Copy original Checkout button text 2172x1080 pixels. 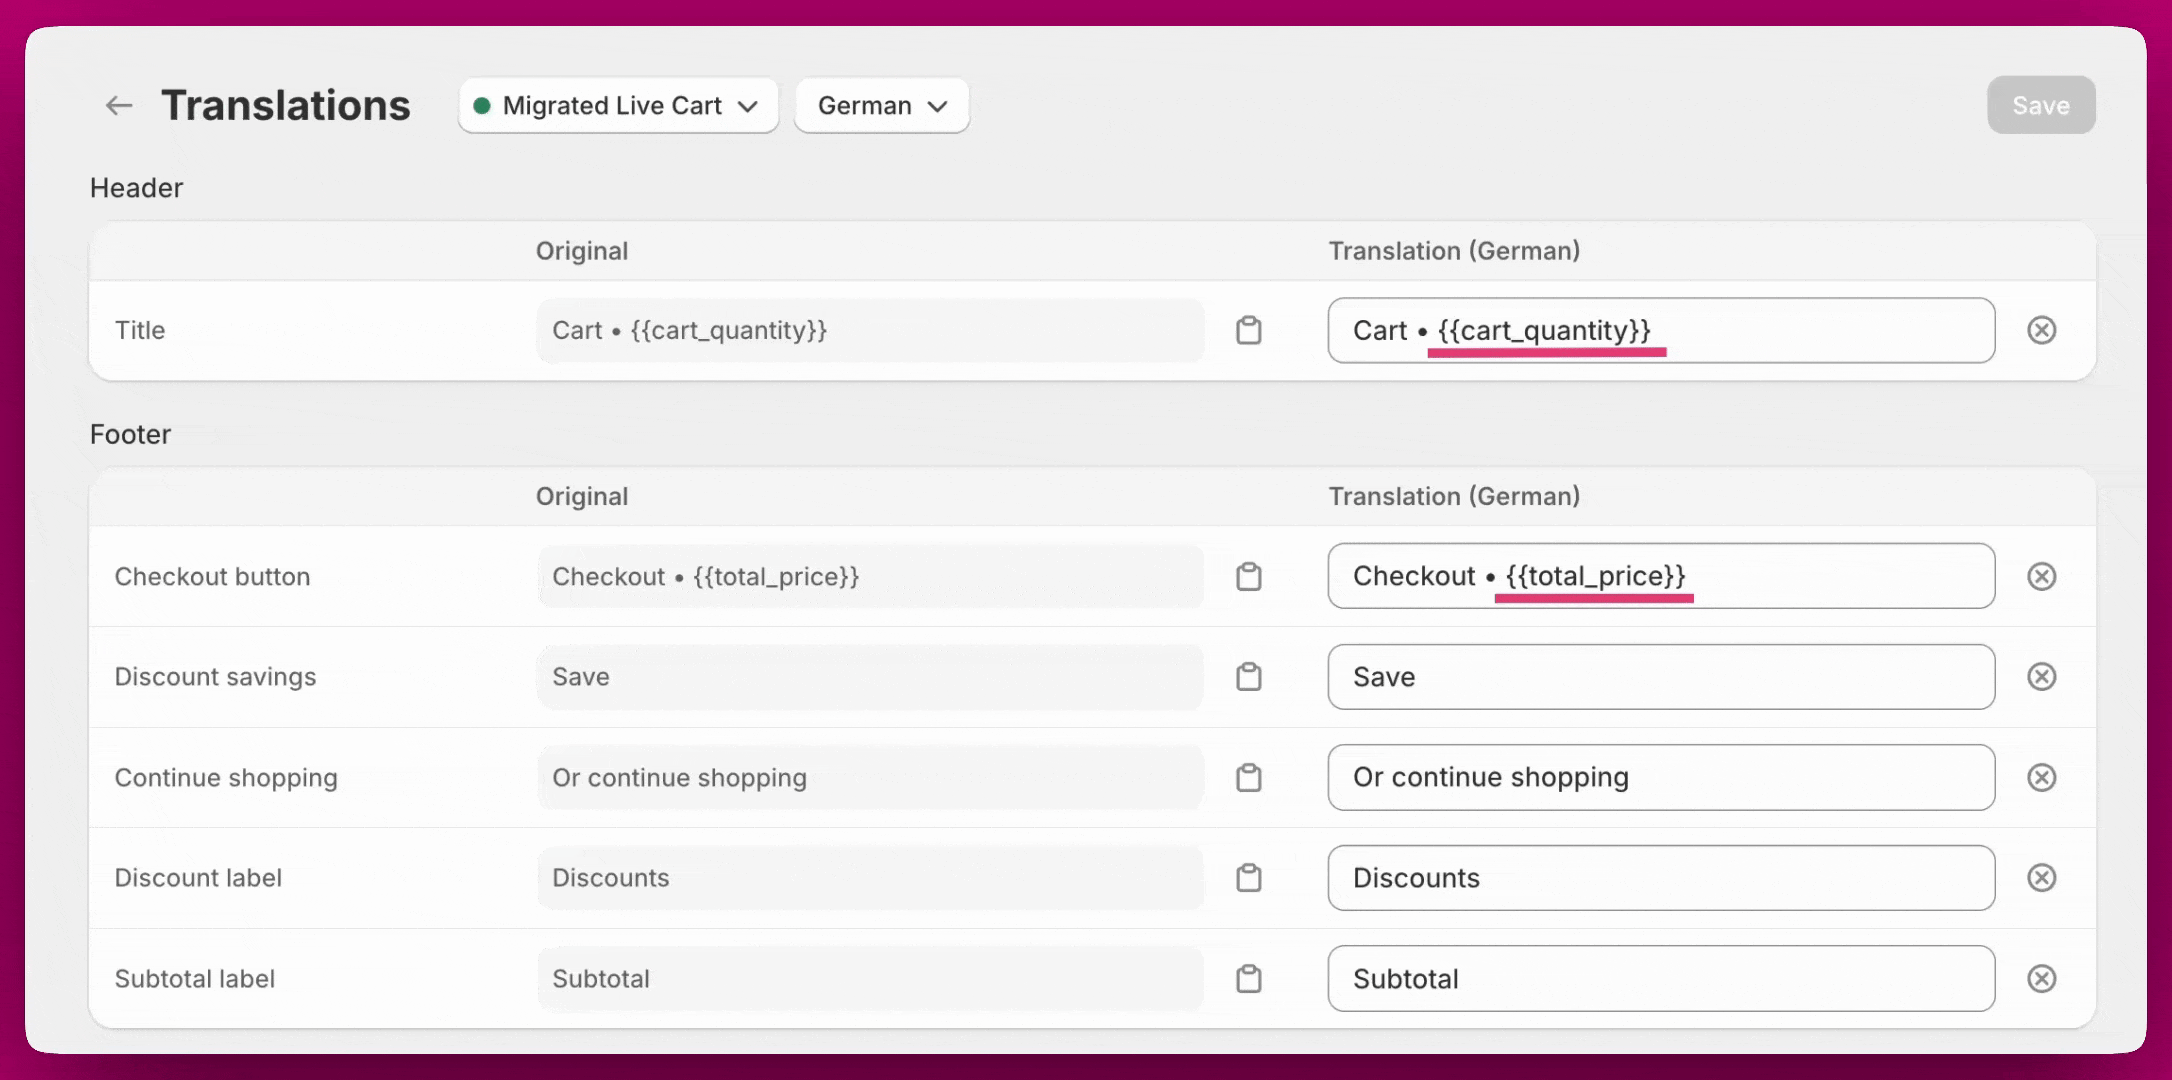(1248, 577)
